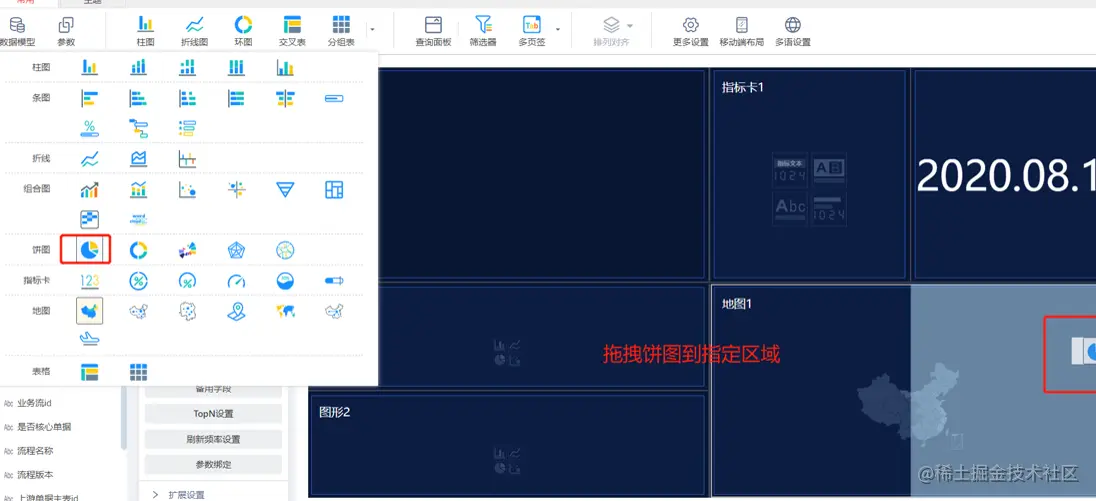The height and width of the screenshot is (501, 1096).
Task: Select the butterfly comparison bar chart icon
Action: pyautogui.click(x=285, y=99)
